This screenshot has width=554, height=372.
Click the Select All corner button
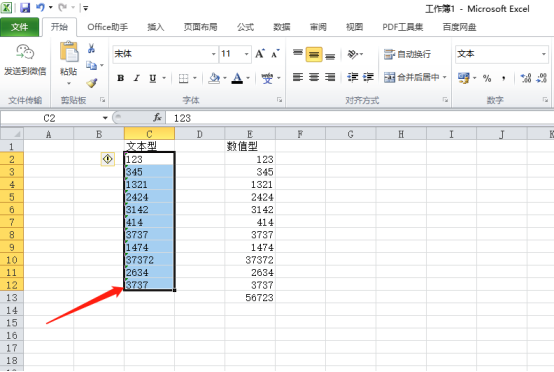[12, 134]
